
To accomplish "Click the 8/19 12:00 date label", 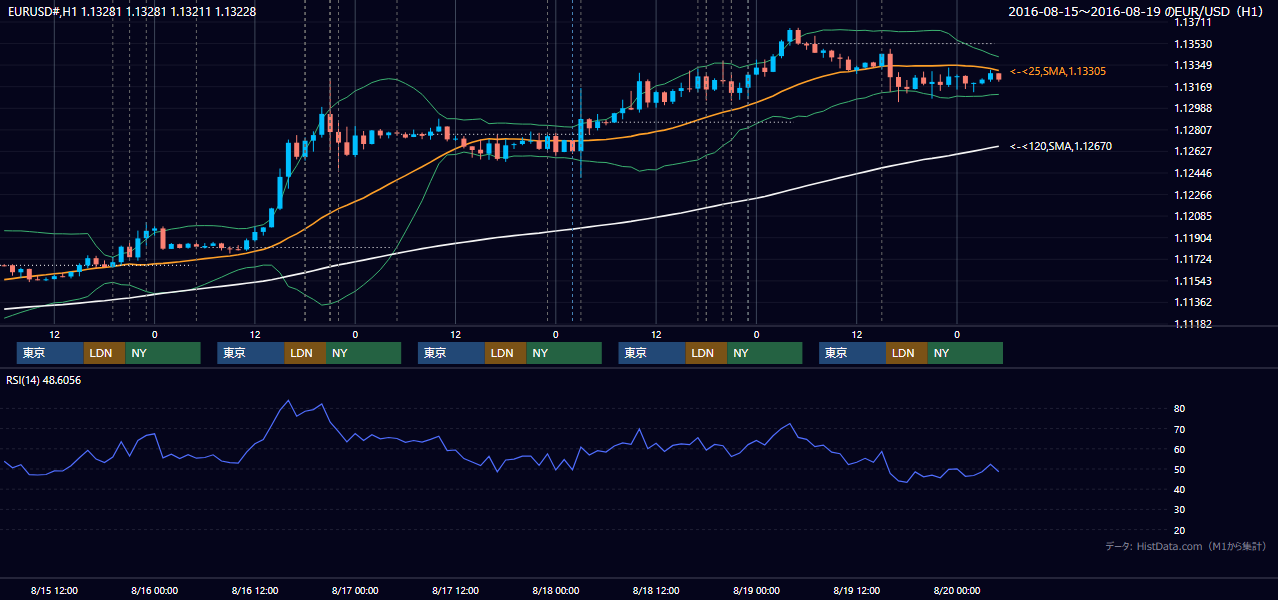I will point(857,590).
